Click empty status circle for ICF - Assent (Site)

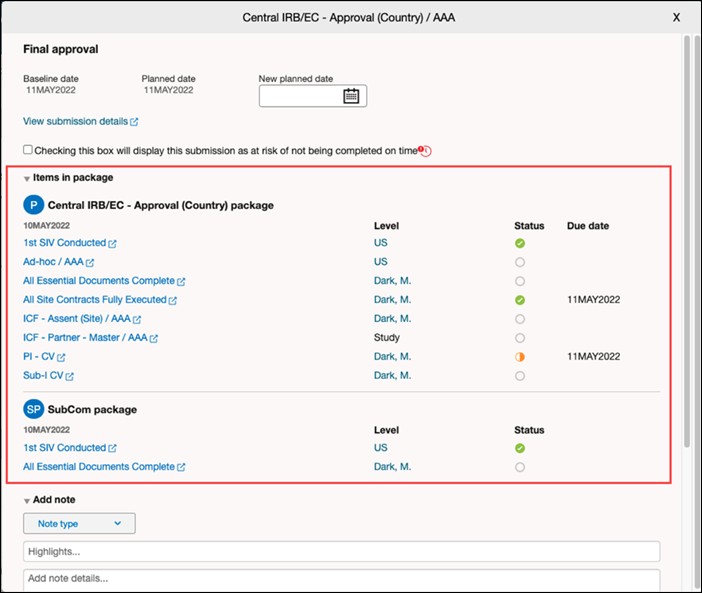click(x=520, y=319)
